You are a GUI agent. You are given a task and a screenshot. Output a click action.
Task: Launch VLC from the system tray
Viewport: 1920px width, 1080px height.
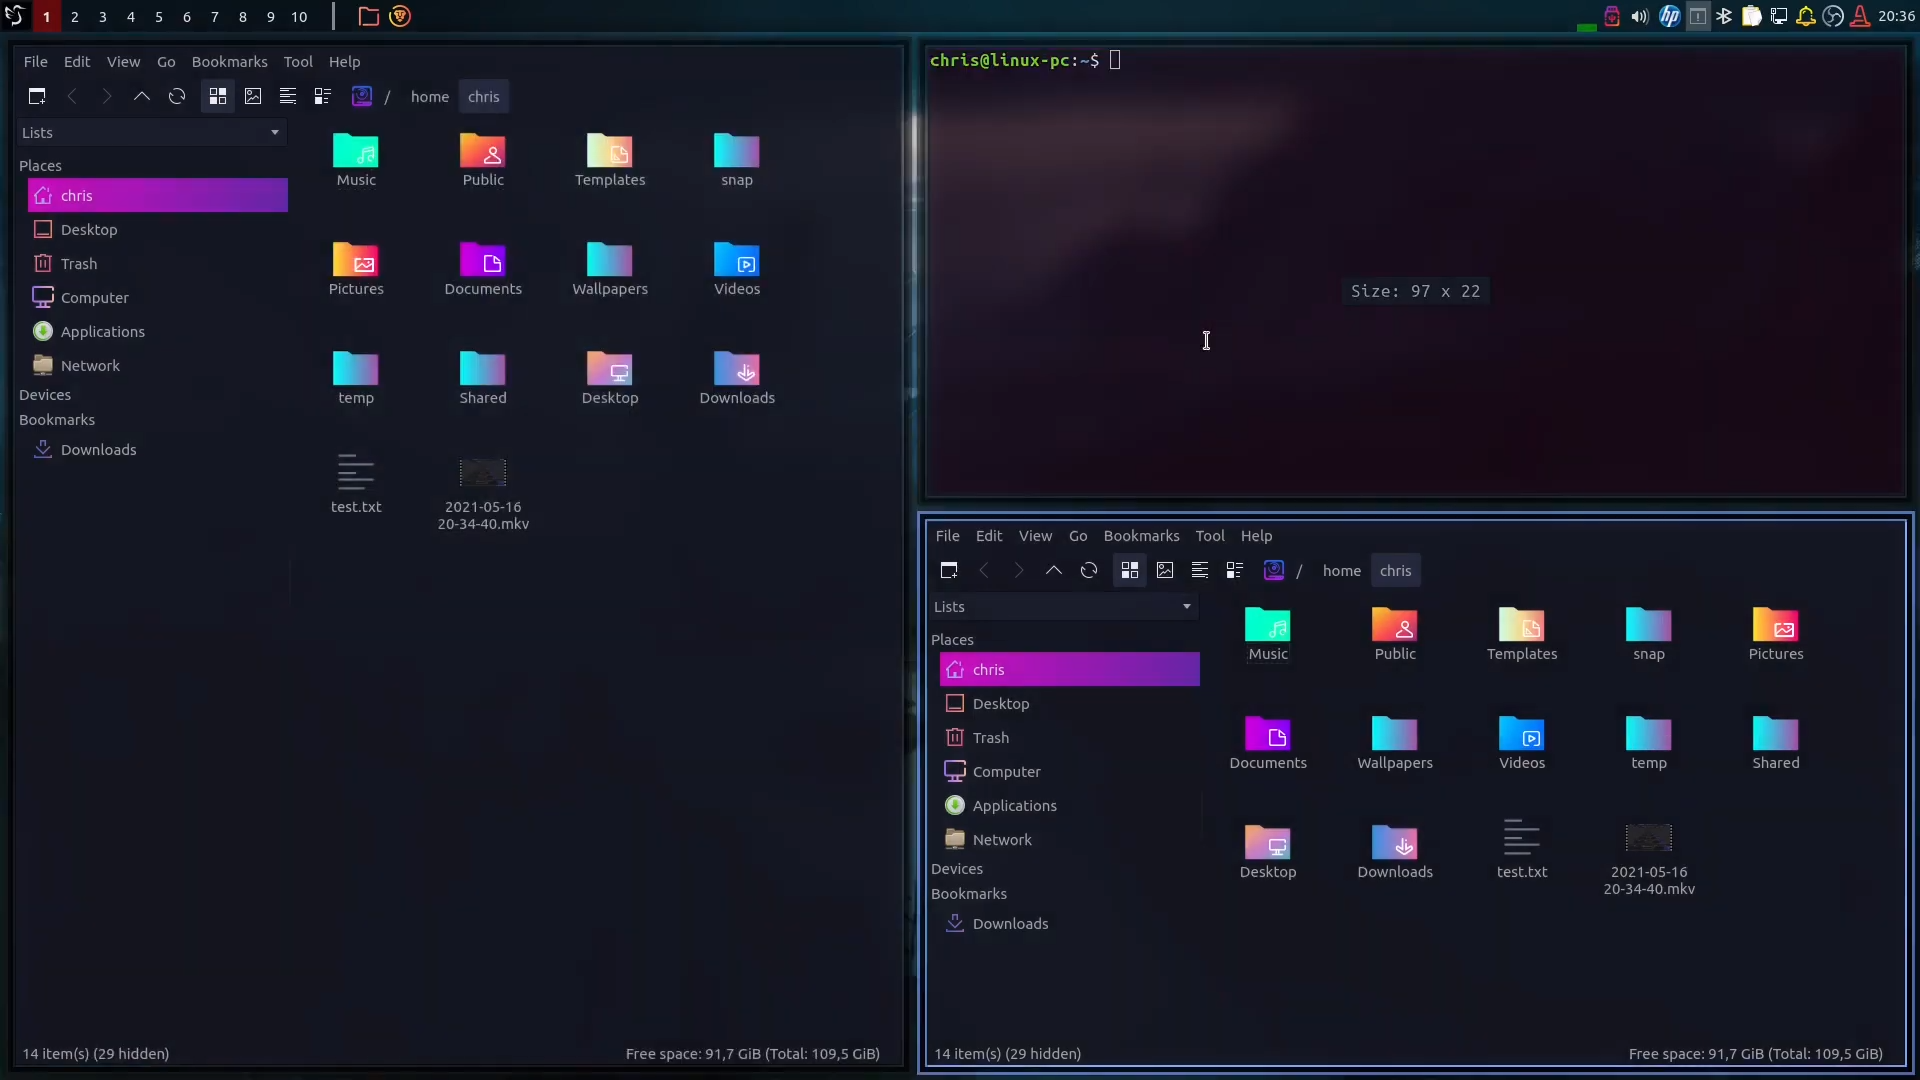[x=1860, y=16]
